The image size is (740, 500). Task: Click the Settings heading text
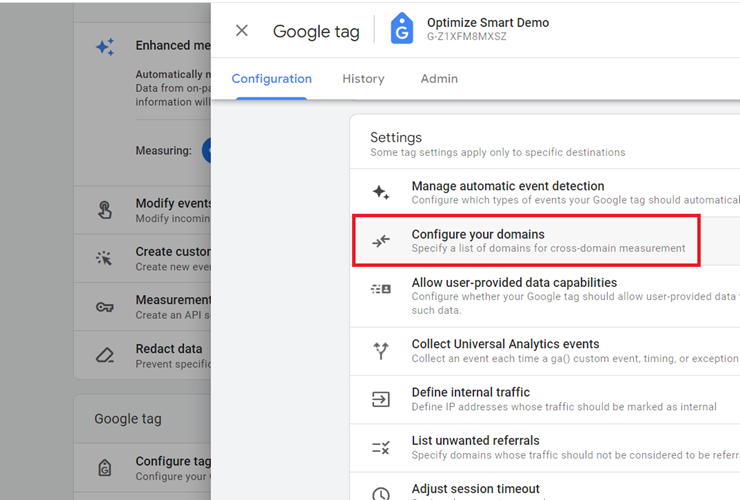(395, 137)
